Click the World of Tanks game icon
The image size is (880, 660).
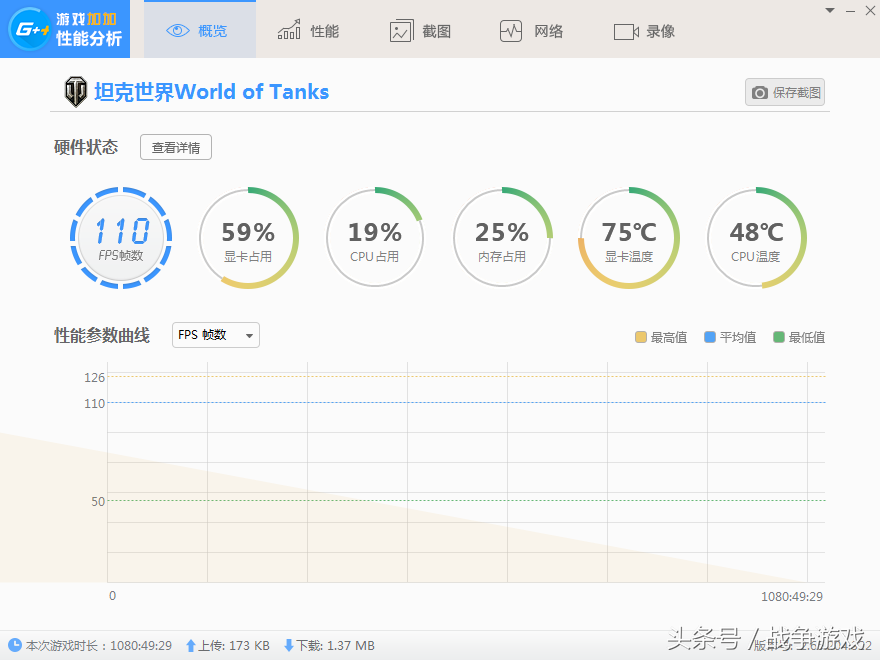tap(76, 92)
